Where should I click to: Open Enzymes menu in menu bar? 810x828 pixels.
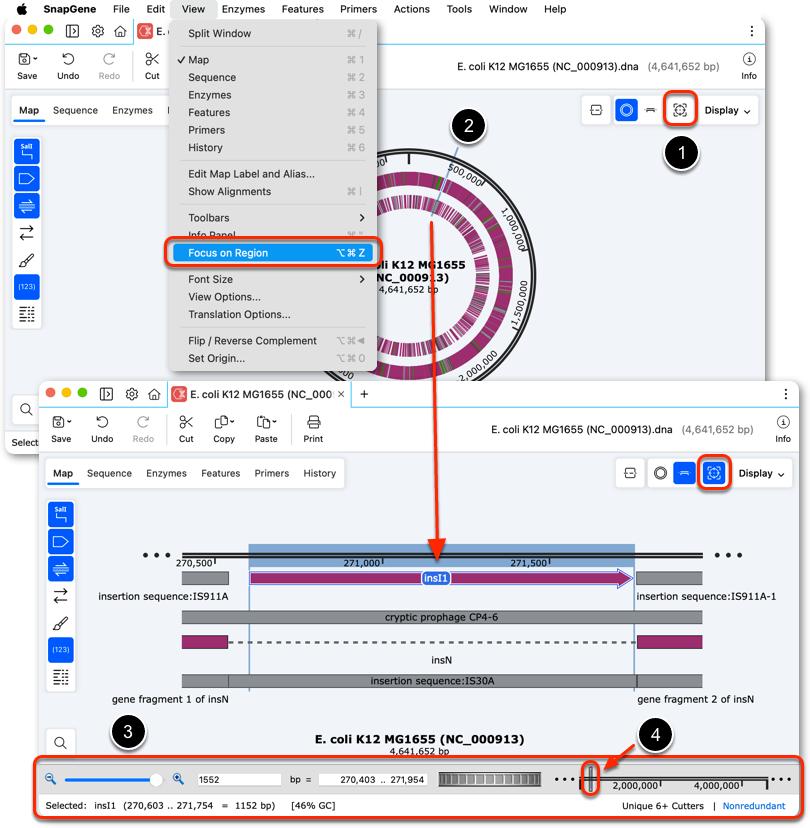point(243,9)
